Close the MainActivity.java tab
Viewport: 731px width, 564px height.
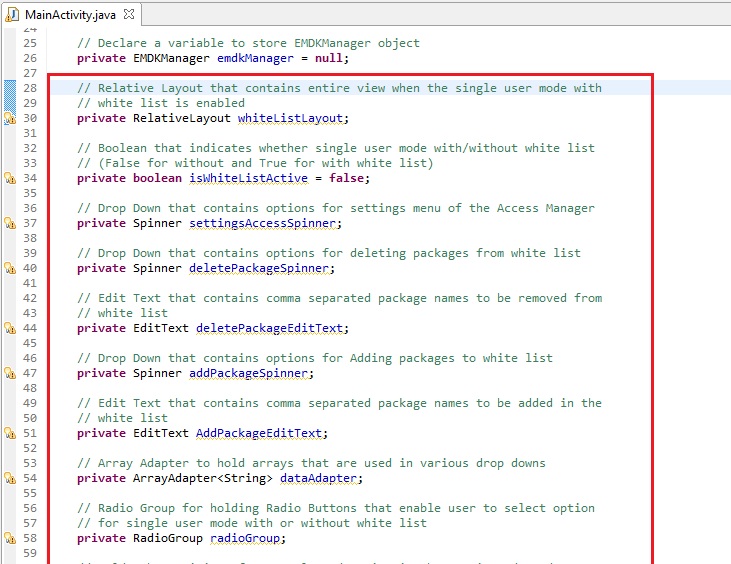click(x=129, y=14)
